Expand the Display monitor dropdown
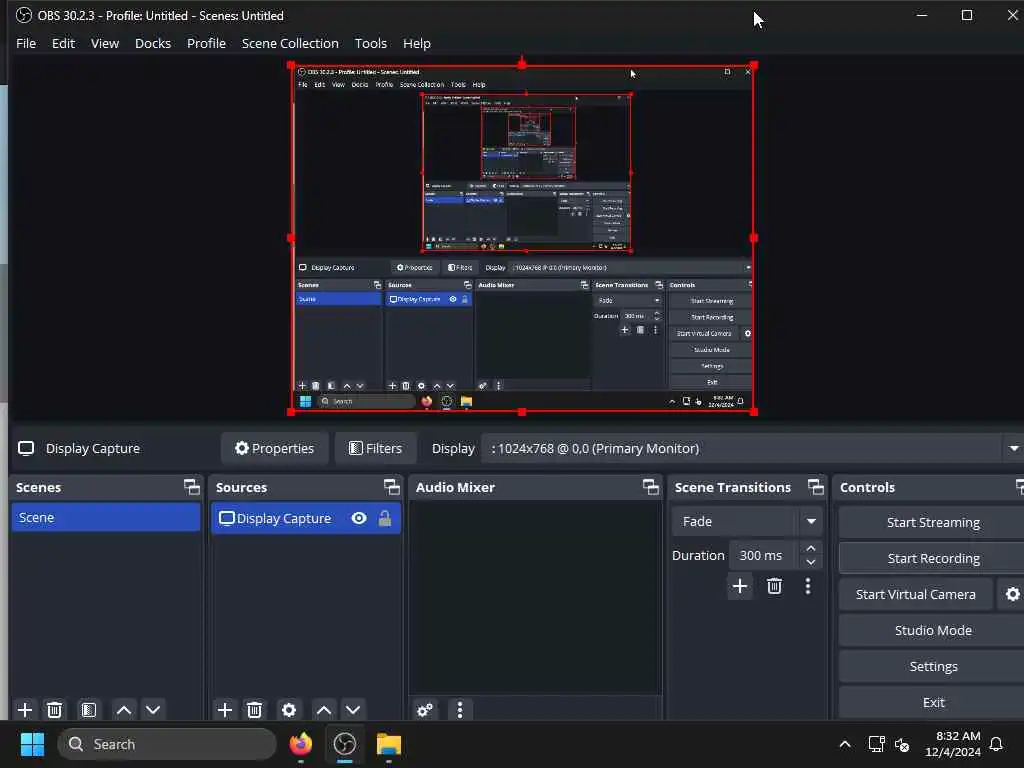 click(x=1014, y=449)
